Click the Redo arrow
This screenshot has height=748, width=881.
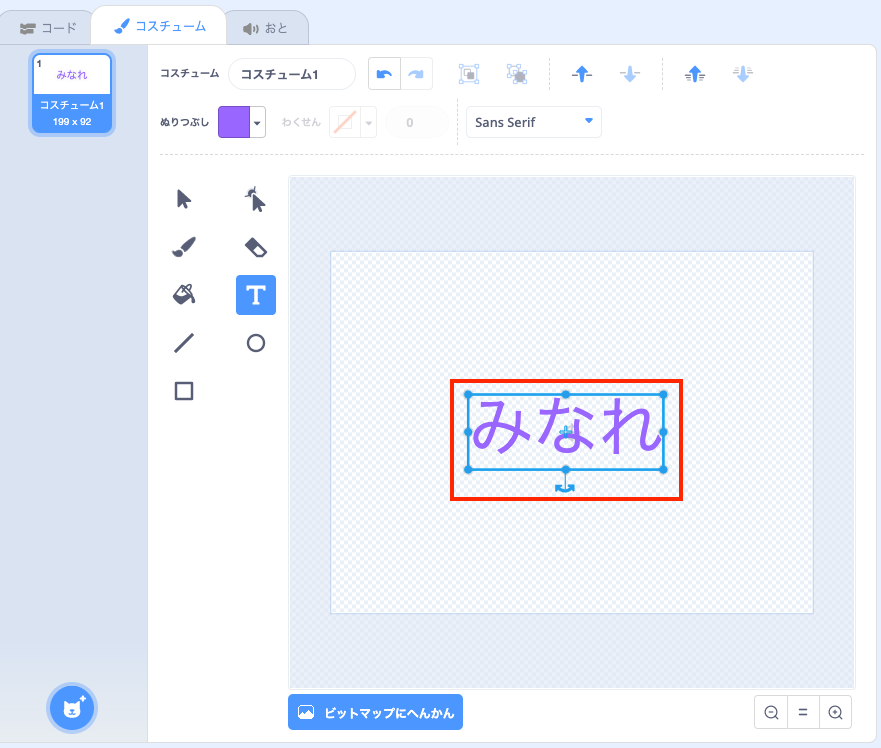(416, 74)
